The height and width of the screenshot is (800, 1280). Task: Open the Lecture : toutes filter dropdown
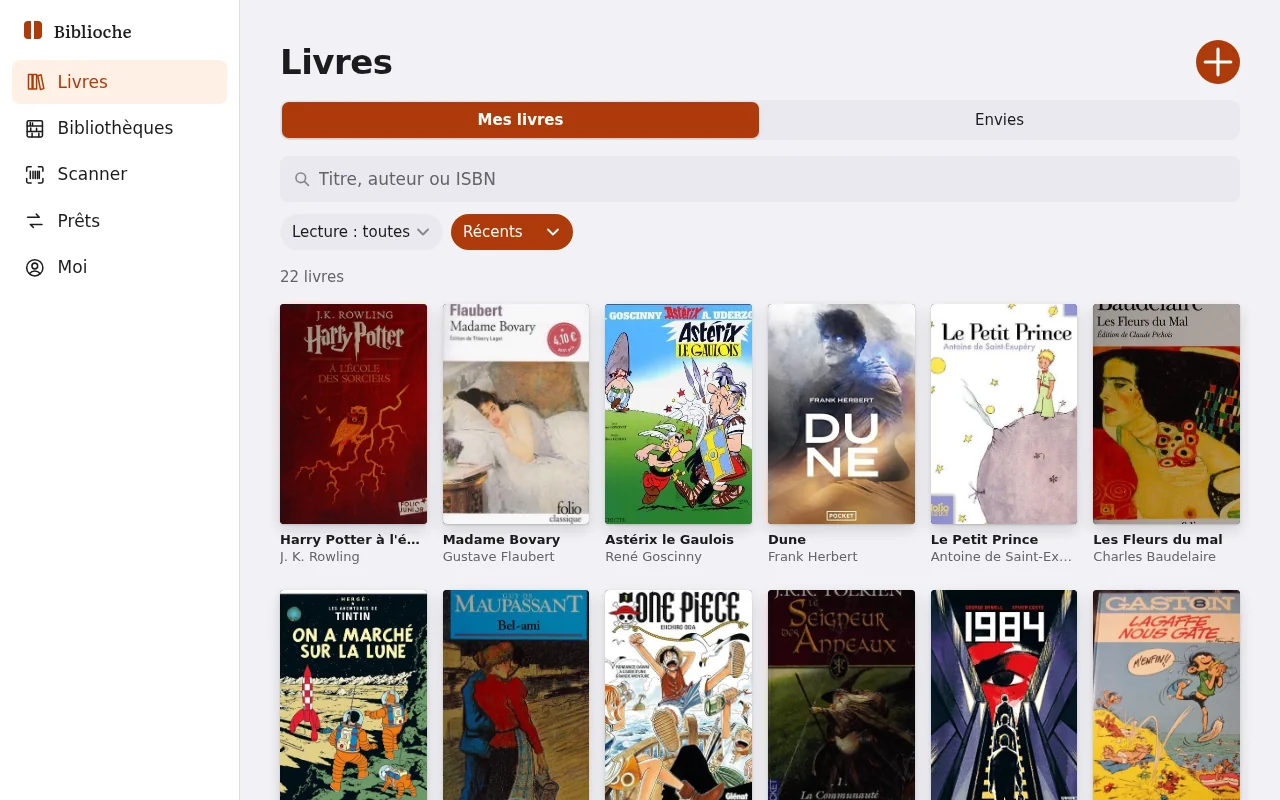pos(361,232)
